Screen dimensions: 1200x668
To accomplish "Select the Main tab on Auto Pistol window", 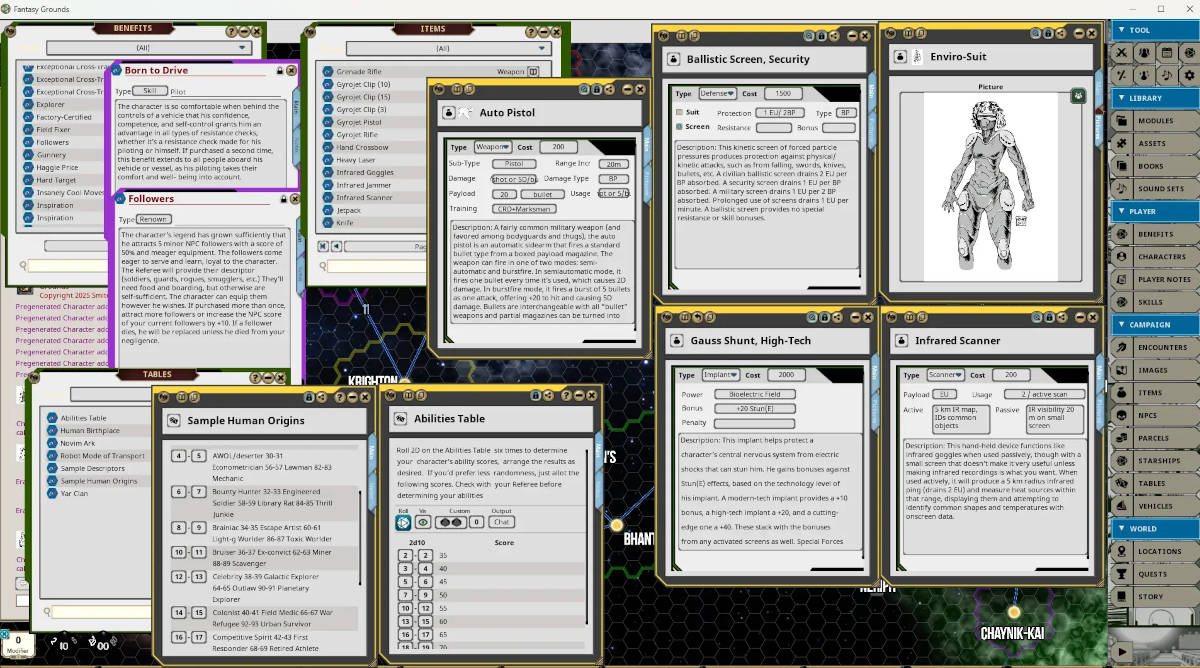I will pos(647,143).
